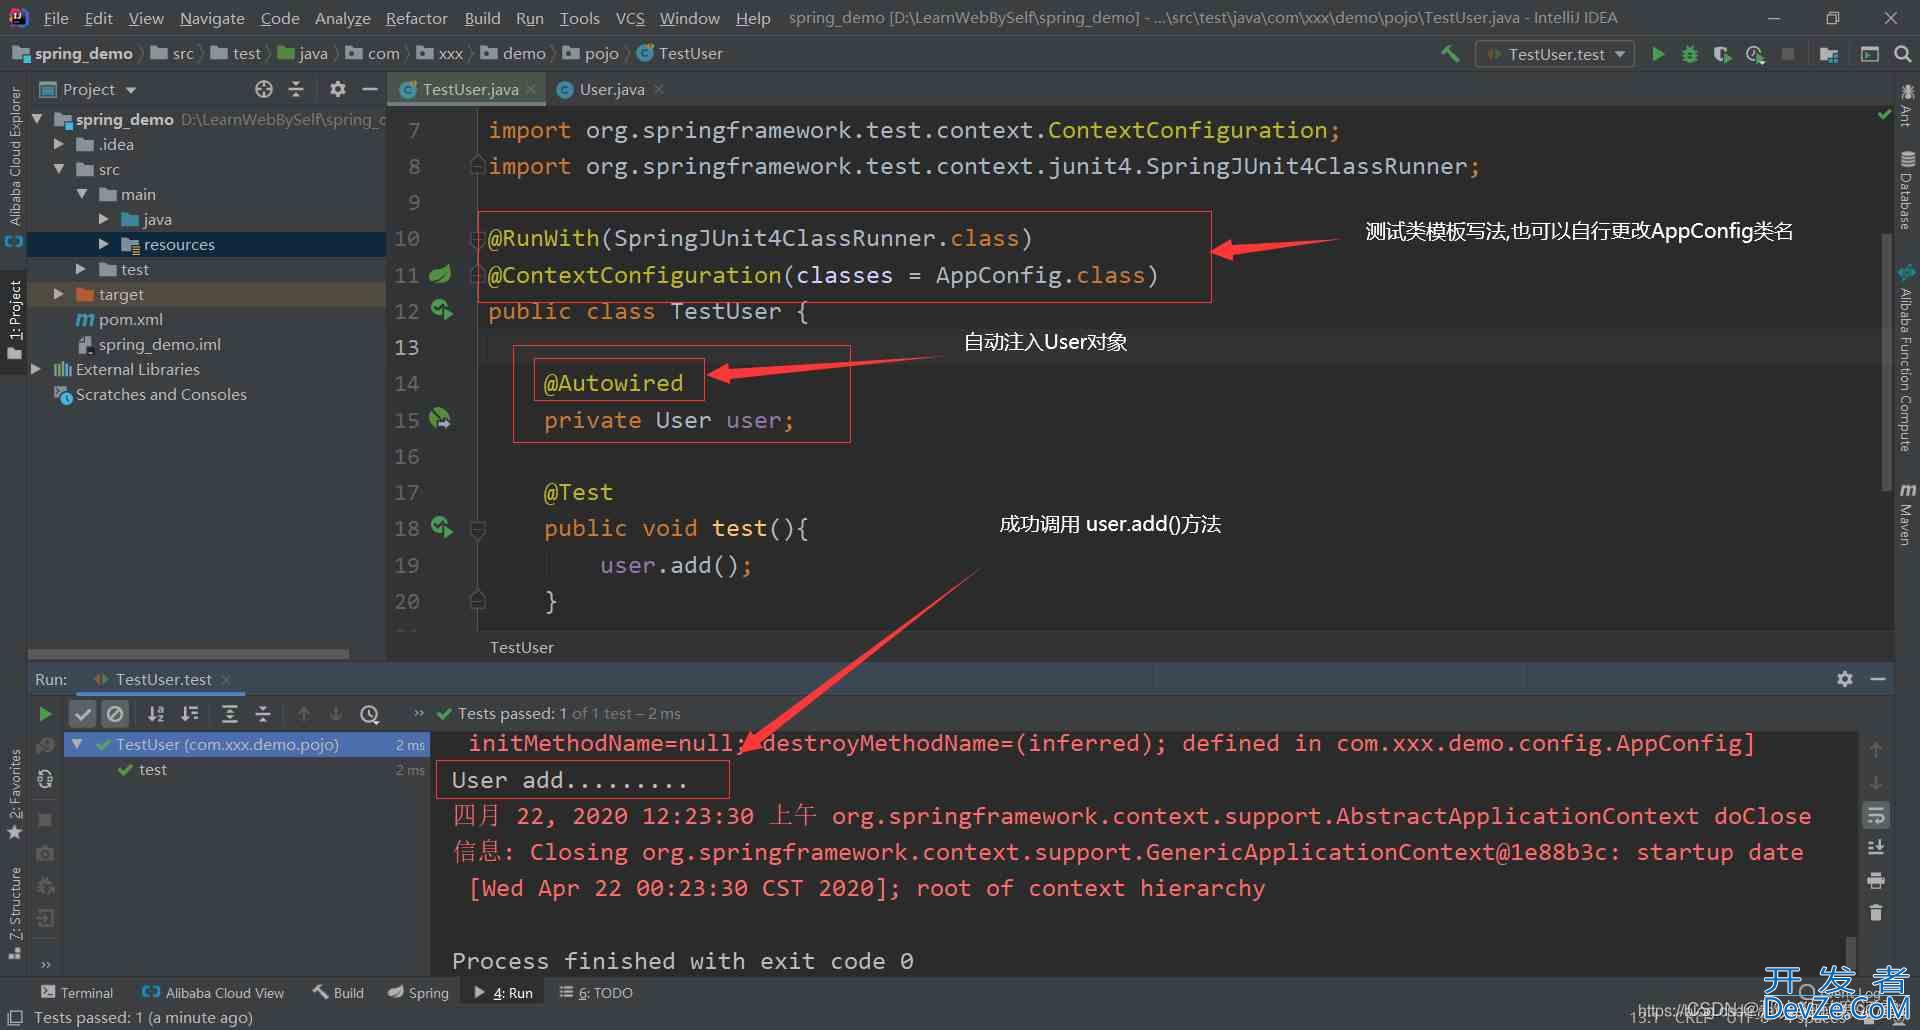Expand all test results icon
The width and height of the screenshot is (1920, 1030).
click(x=229, y=714)
